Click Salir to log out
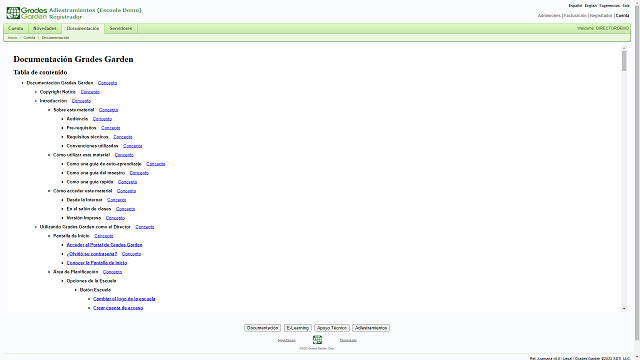 [626, 6]
